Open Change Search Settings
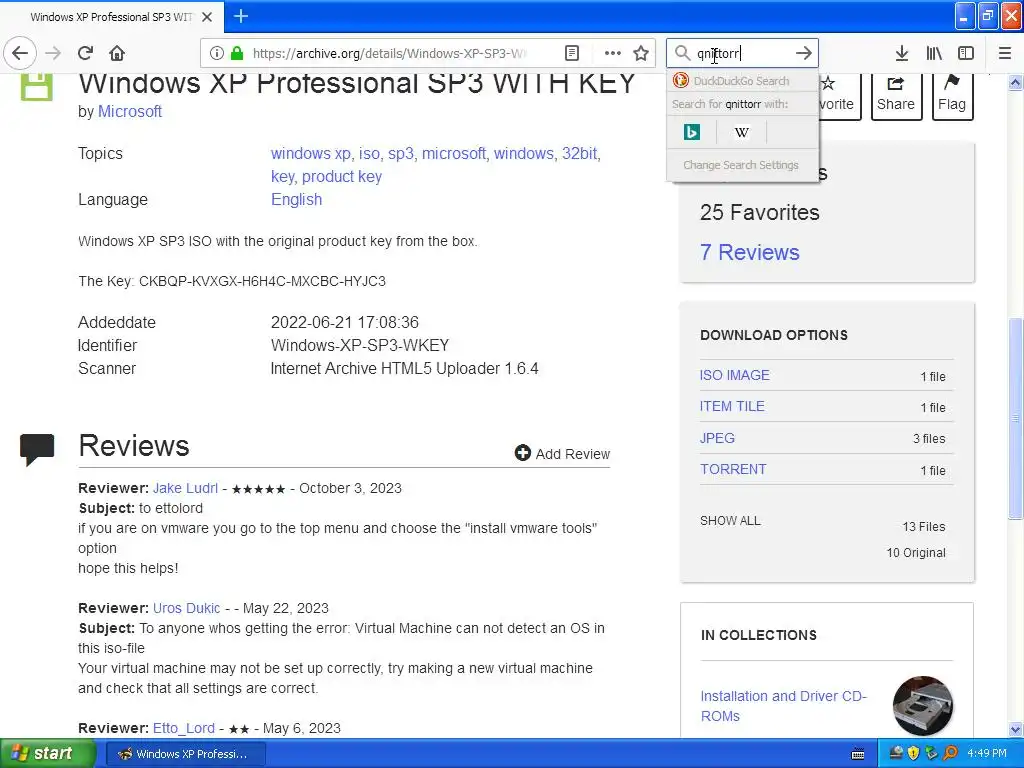 coord(741,165)
